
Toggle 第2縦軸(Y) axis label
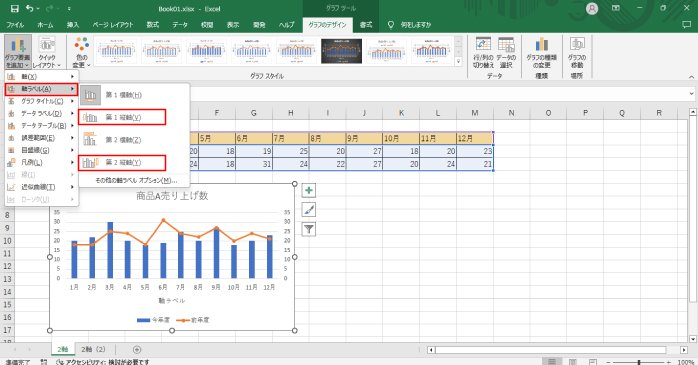134,162
